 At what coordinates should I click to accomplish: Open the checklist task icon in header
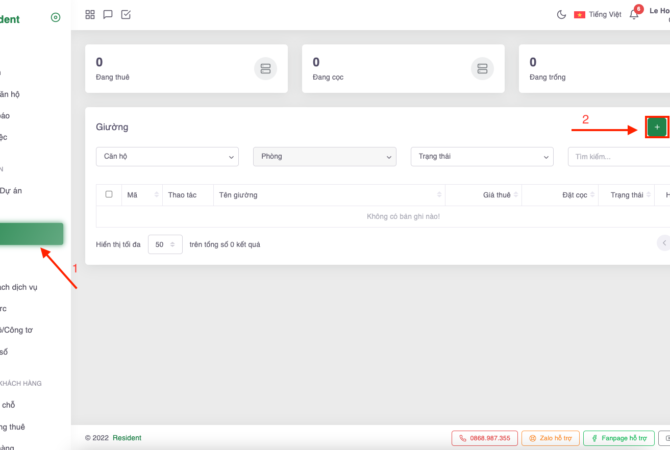click(x=125, y=15)
